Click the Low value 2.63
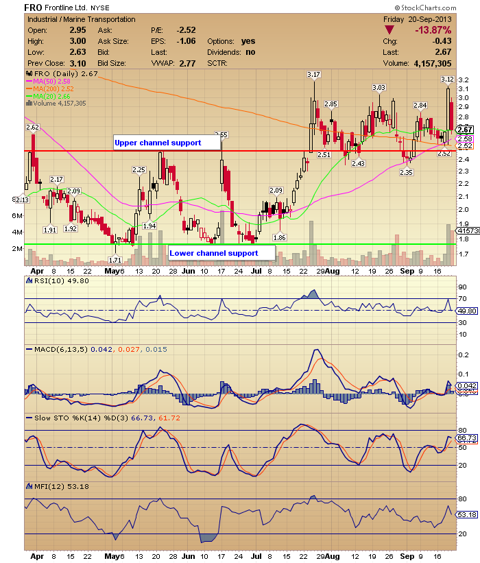 [78, 52]
